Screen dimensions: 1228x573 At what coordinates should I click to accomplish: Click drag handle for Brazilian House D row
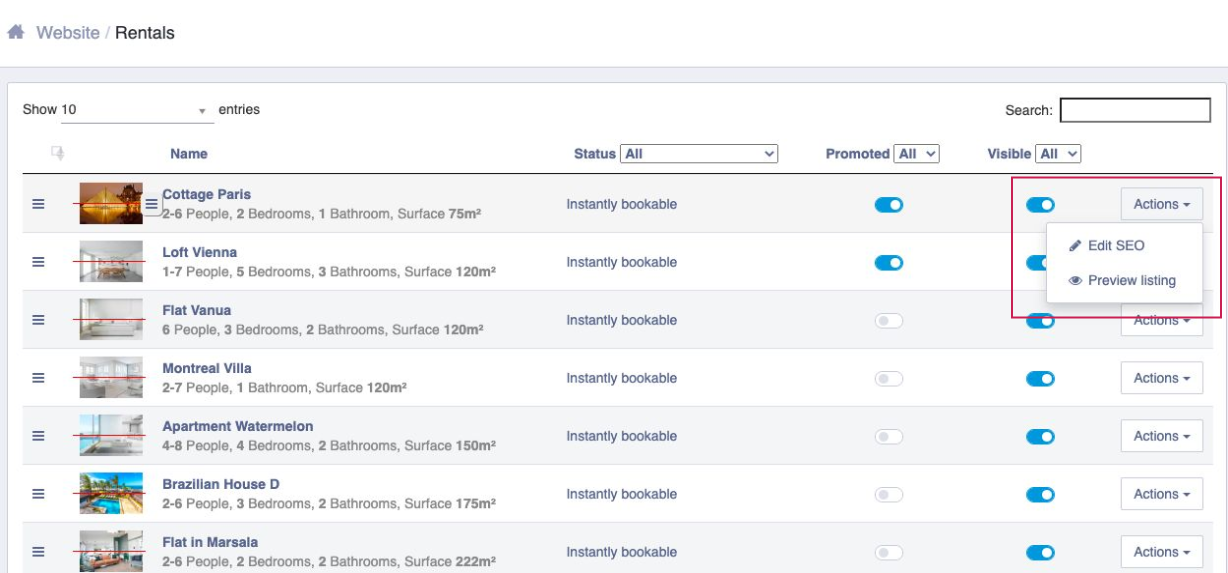38,494
